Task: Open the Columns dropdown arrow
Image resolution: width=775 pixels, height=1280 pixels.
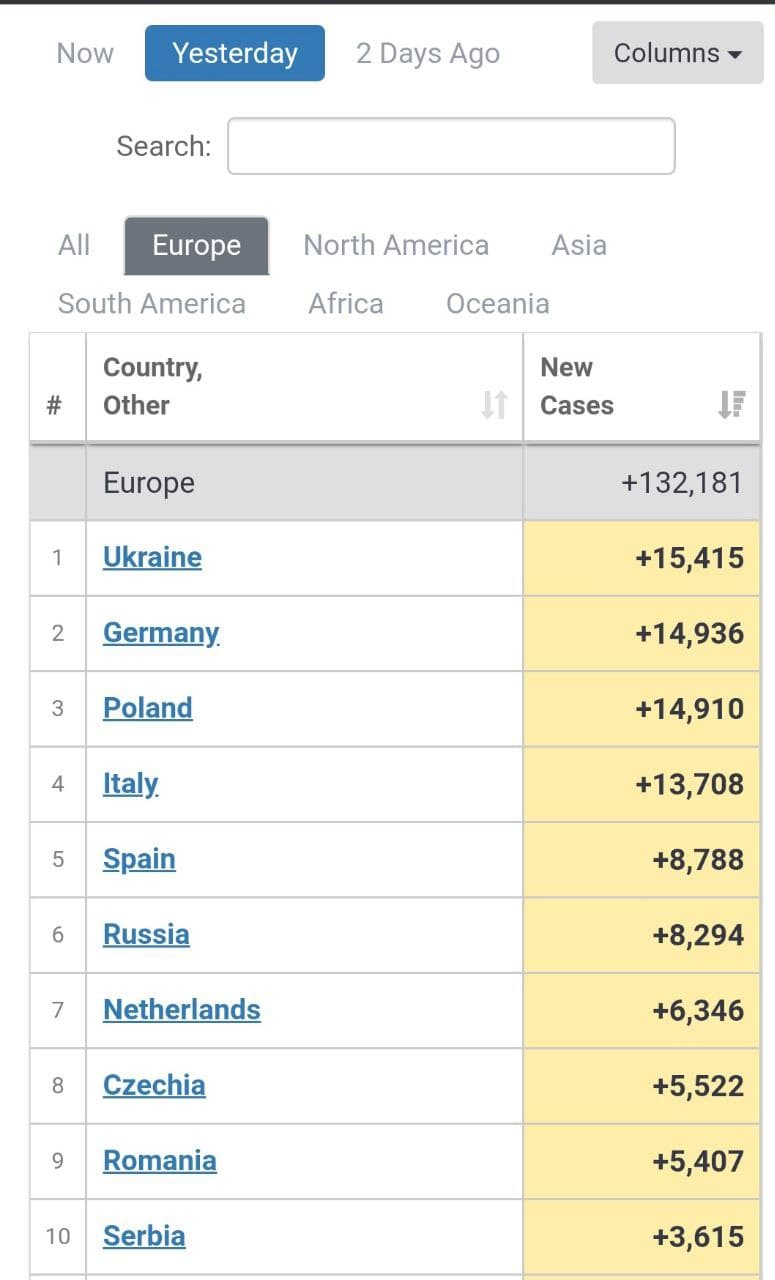Action: coord(737,53)
